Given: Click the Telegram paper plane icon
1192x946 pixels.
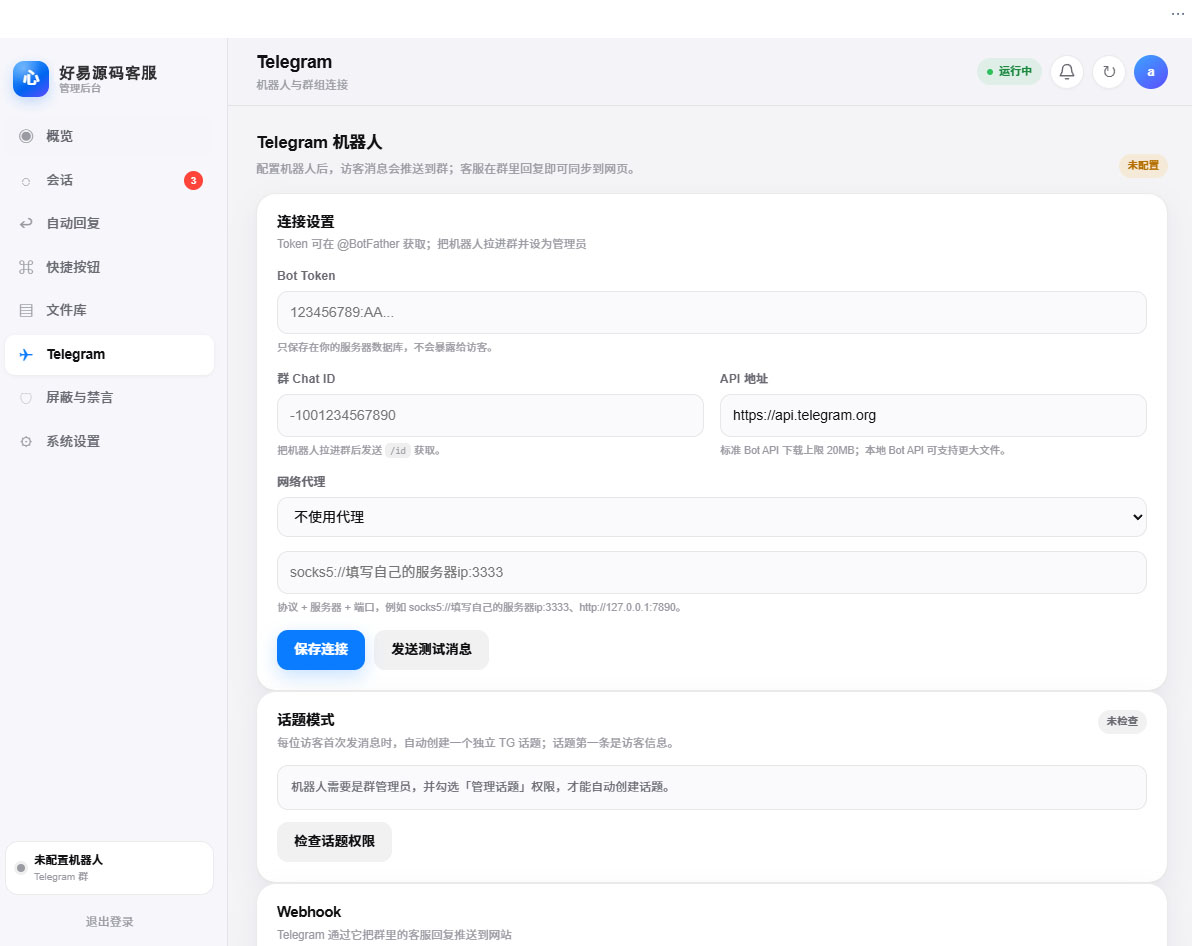Looking at the screenshot, I should tap(26, 354).
